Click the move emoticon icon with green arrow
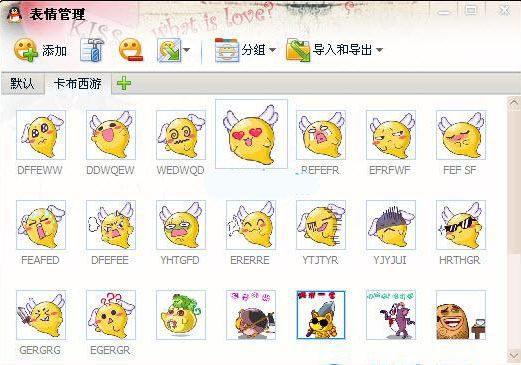 coord(169,51)
